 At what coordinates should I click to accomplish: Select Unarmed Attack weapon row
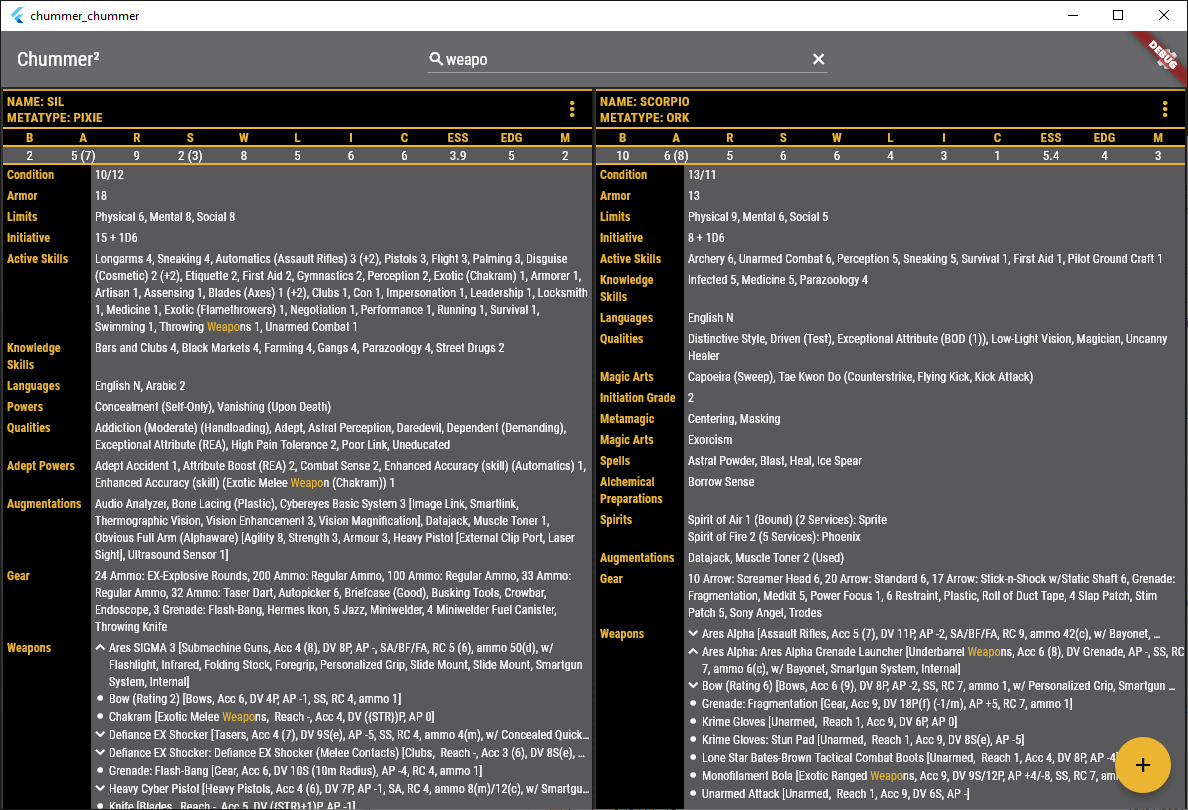click(x=835, y=794)
